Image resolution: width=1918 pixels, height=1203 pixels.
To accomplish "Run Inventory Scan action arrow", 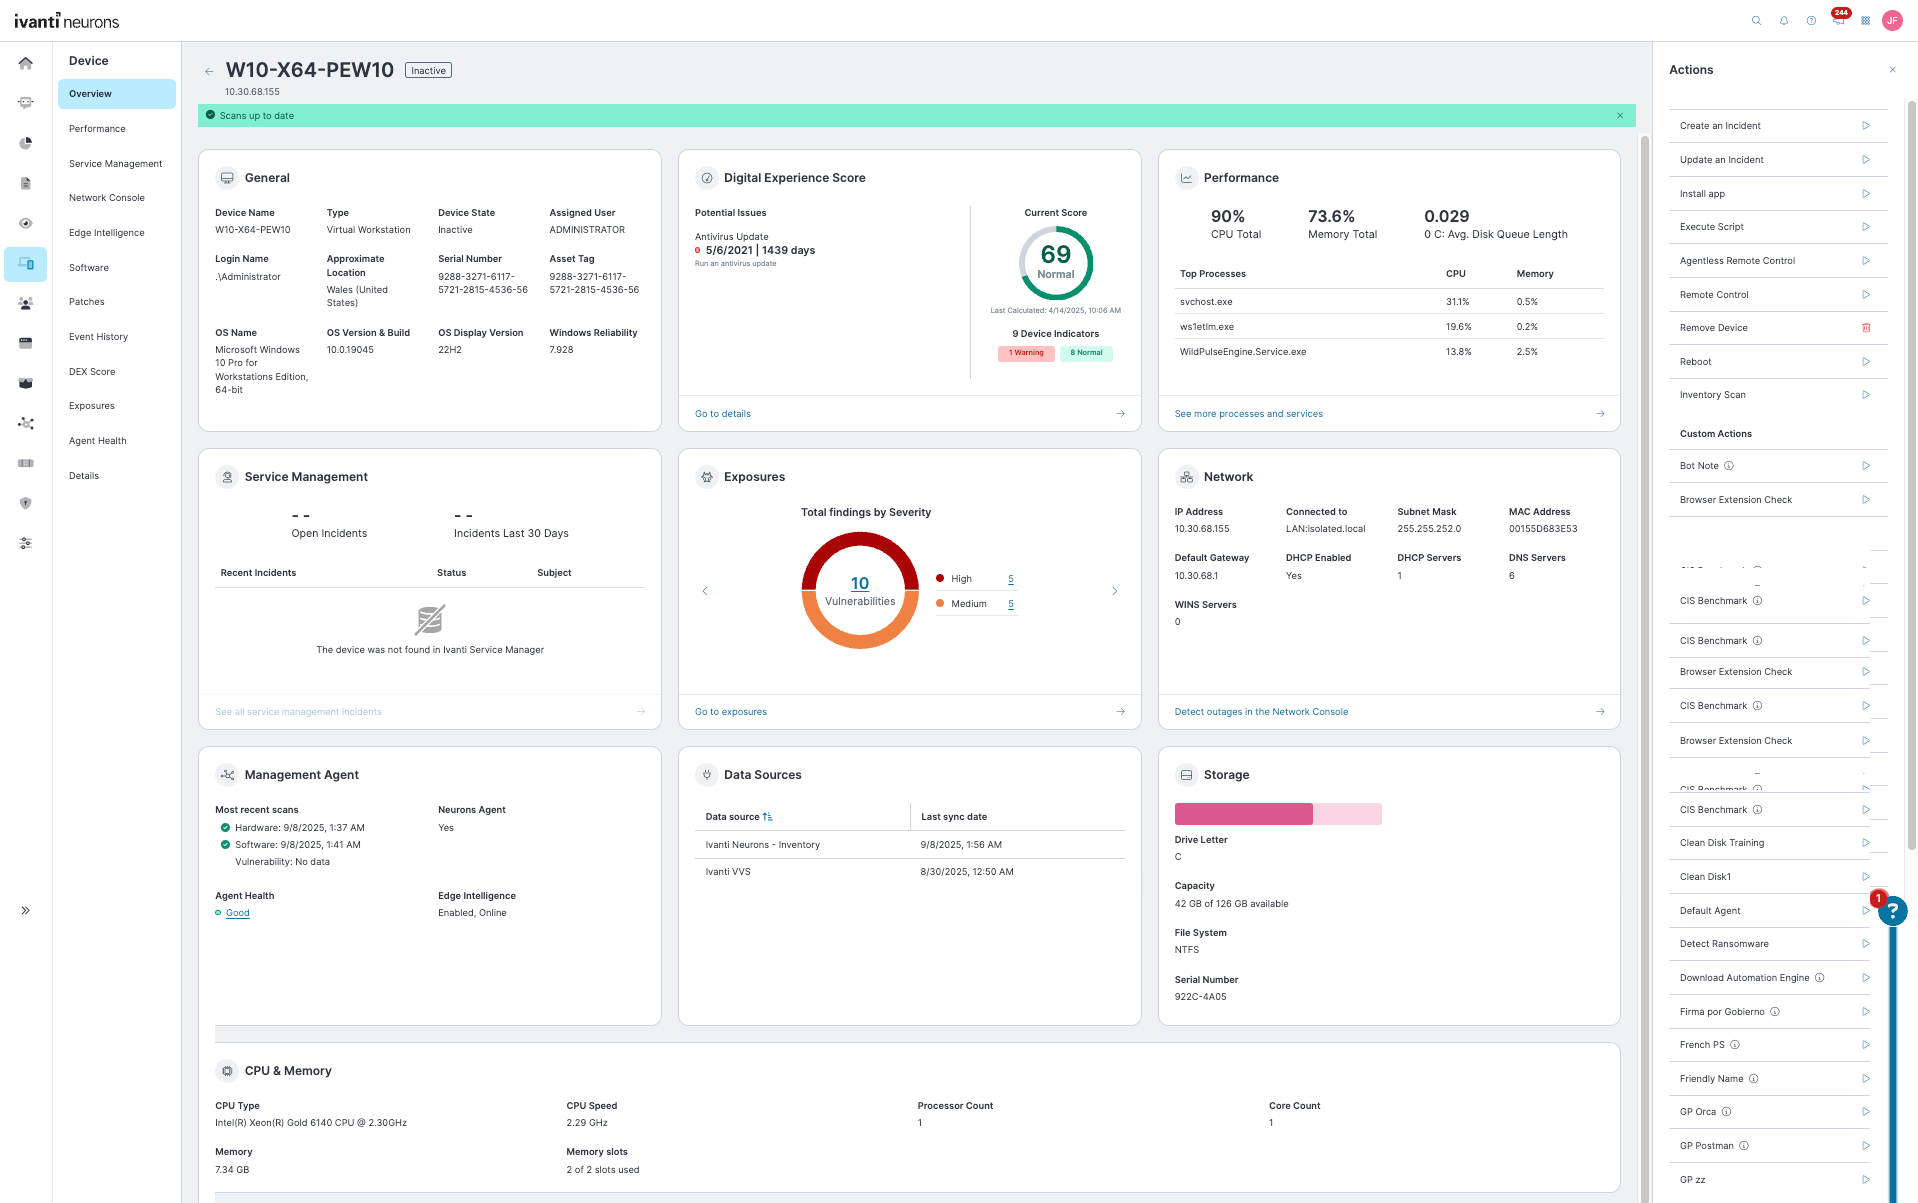I will [1866, 395].
